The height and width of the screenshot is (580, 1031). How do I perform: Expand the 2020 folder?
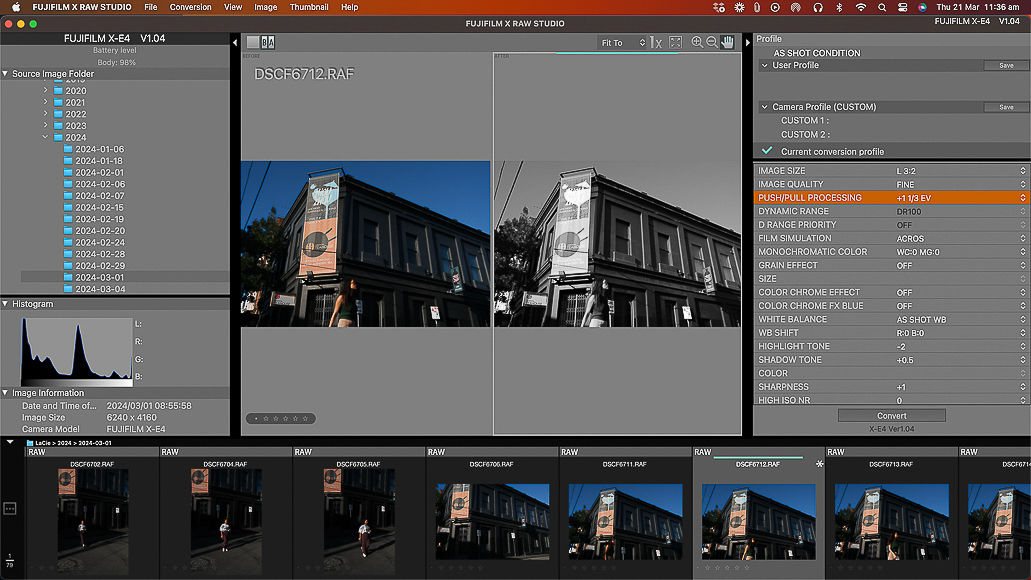pyautogui.click(x=45, y=90)
